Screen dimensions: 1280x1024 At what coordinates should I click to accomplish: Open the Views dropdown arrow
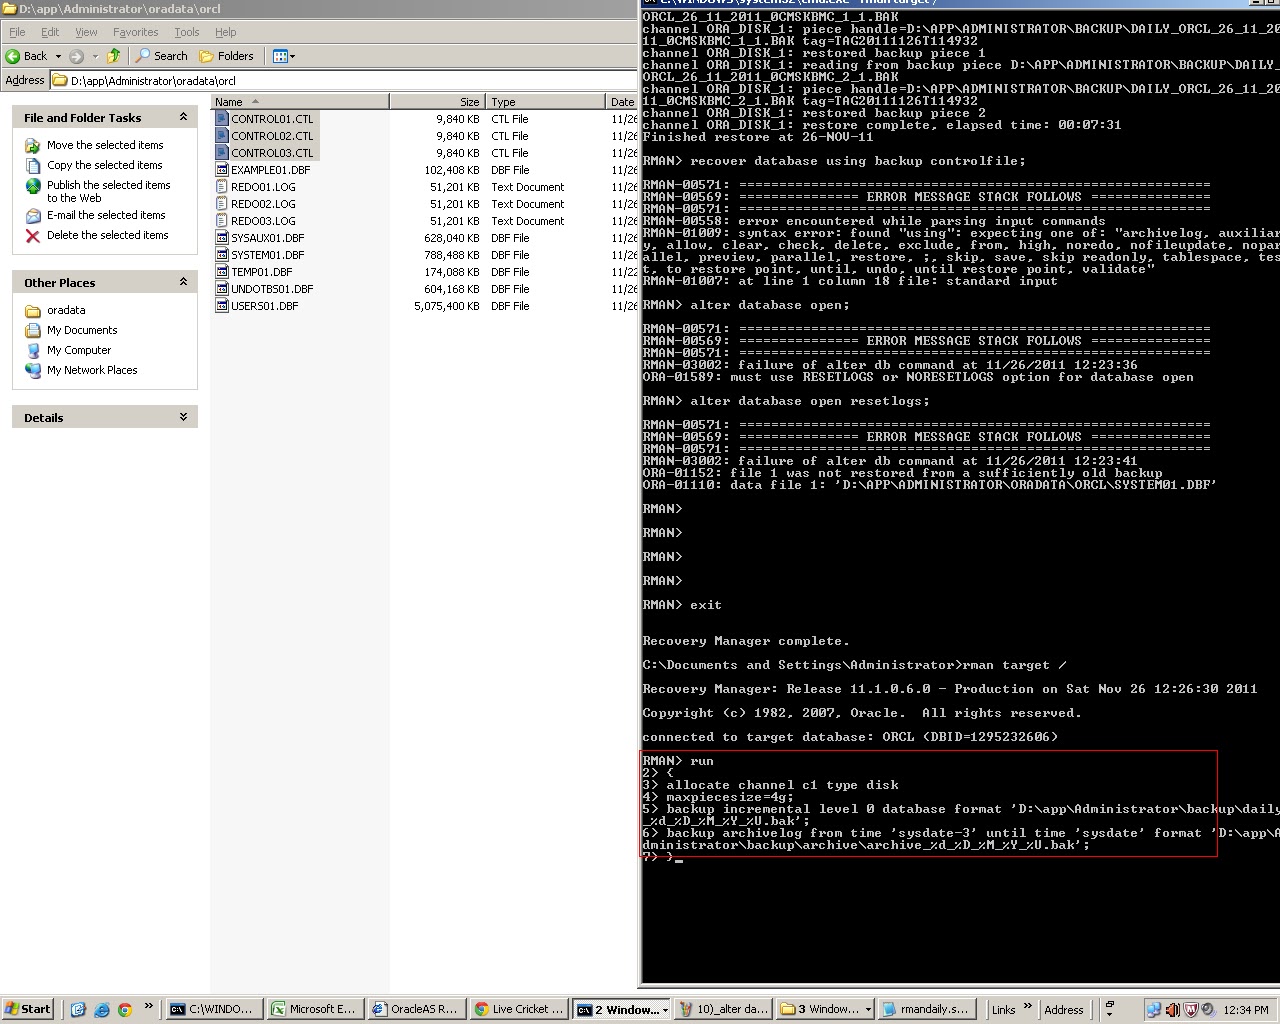pyautogui.click(x=293, y=56)
